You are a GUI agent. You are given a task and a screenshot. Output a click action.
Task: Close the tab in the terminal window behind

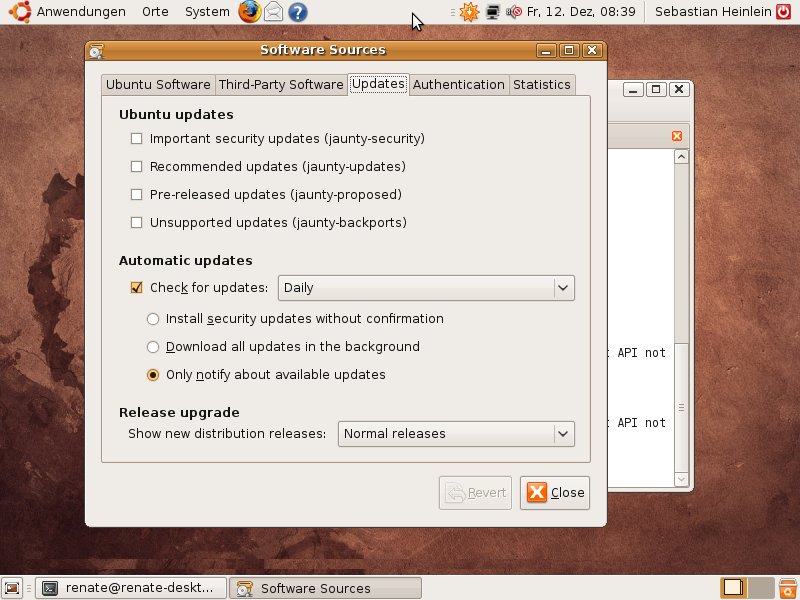(677, 136)
